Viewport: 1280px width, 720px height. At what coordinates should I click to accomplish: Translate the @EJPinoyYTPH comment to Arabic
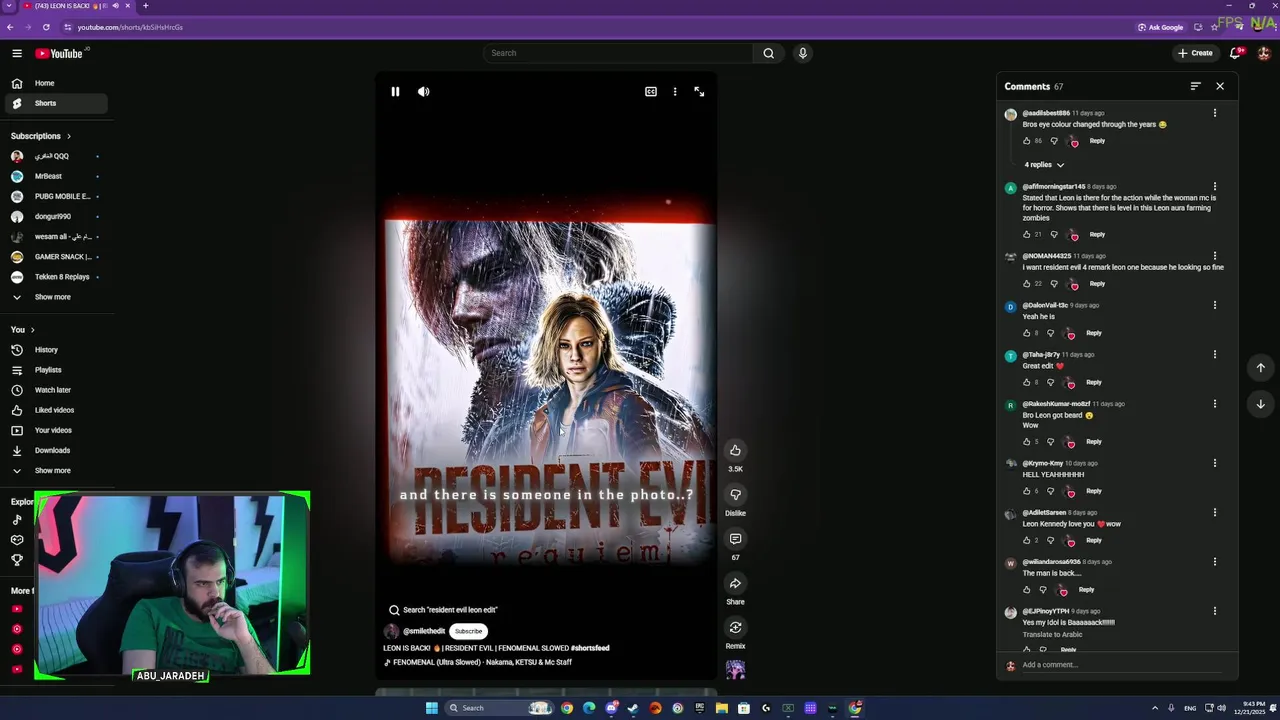(1052, 635)
